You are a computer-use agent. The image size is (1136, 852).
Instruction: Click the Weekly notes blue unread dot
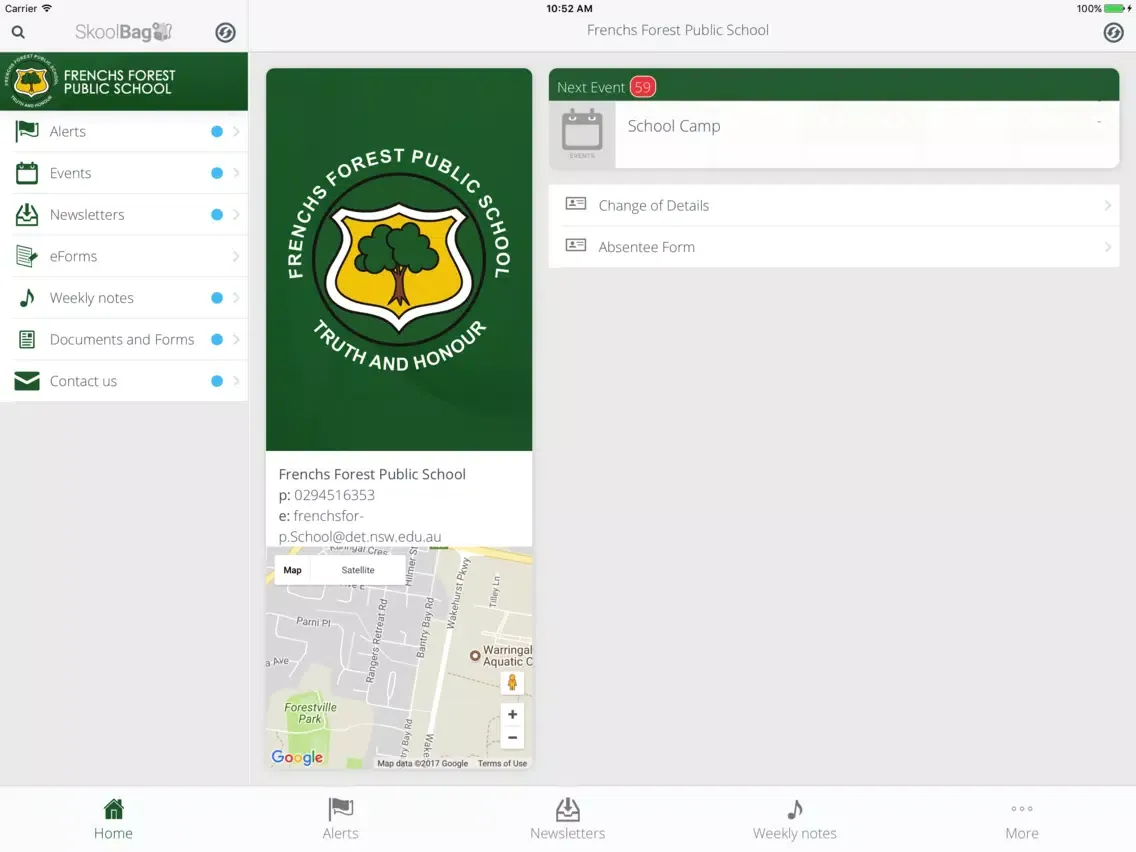[x=217, y=298]
